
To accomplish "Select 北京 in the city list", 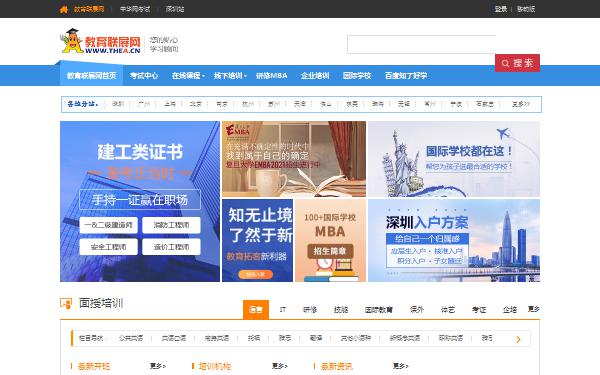I will (x=196, y=104).
